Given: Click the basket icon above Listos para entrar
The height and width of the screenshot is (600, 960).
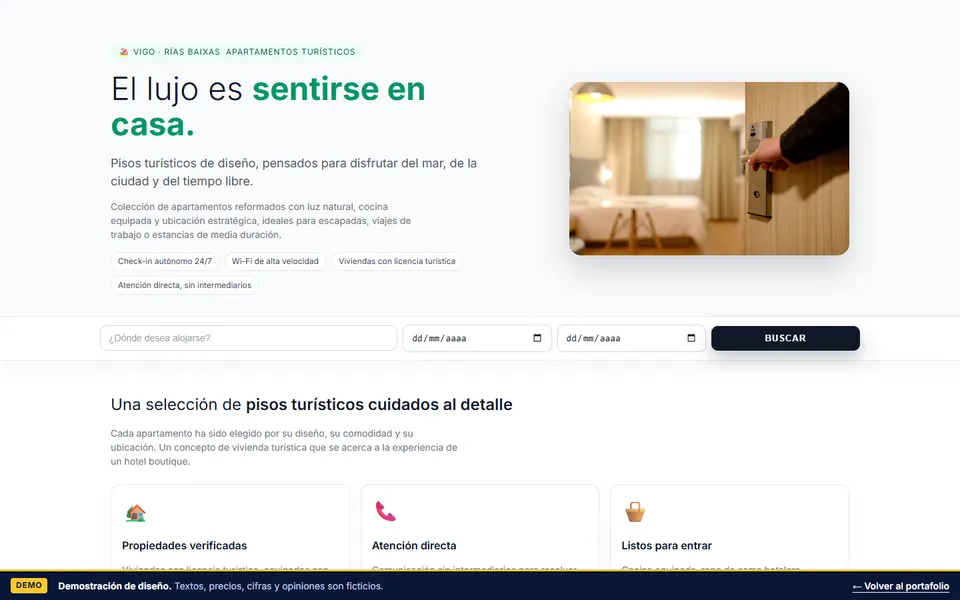Looking at the screenshot, I should pos(635,512).
